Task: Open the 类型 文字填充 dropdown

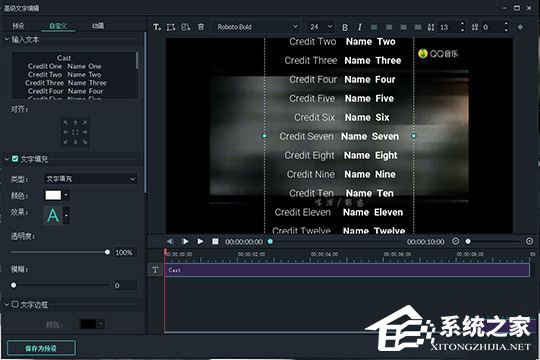Action: [91, 179]
